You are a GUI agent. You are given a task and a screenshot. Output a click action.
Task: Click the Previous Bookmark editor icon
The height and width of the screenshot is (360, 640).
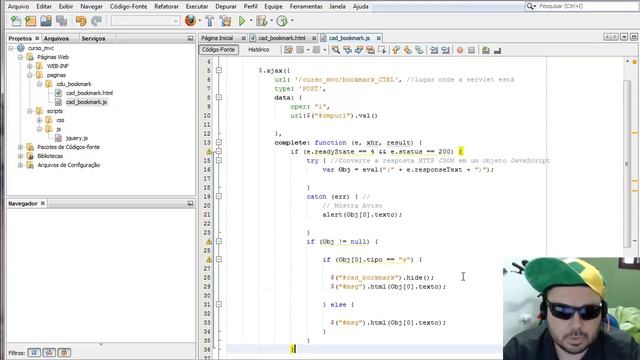[396, 50]
